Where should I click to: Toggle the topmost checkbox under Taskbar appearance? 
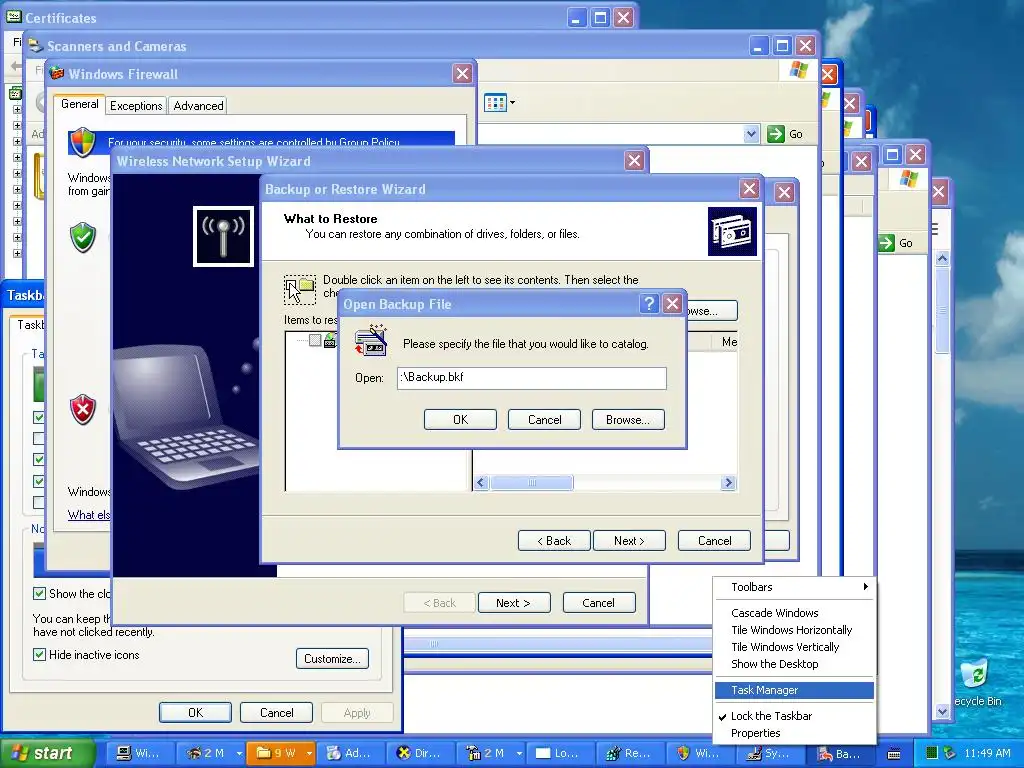(x=39, y=417)
